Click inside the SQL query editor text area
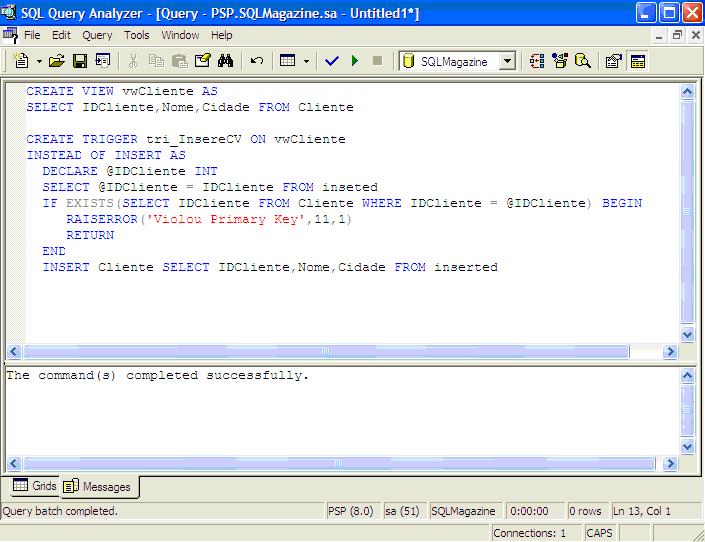 click(350, 300)
